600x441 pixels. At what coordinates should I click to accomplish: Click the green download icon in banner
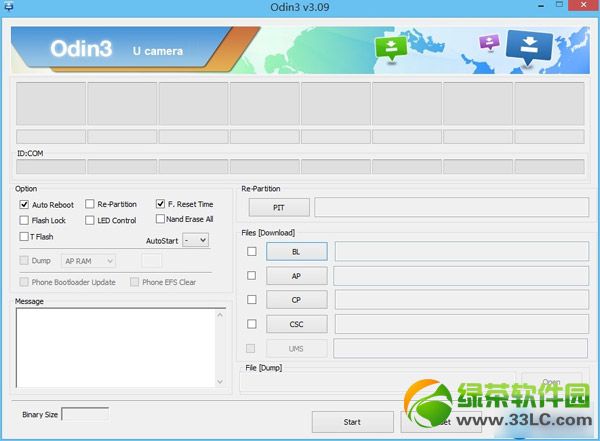[x=391, y=49]
